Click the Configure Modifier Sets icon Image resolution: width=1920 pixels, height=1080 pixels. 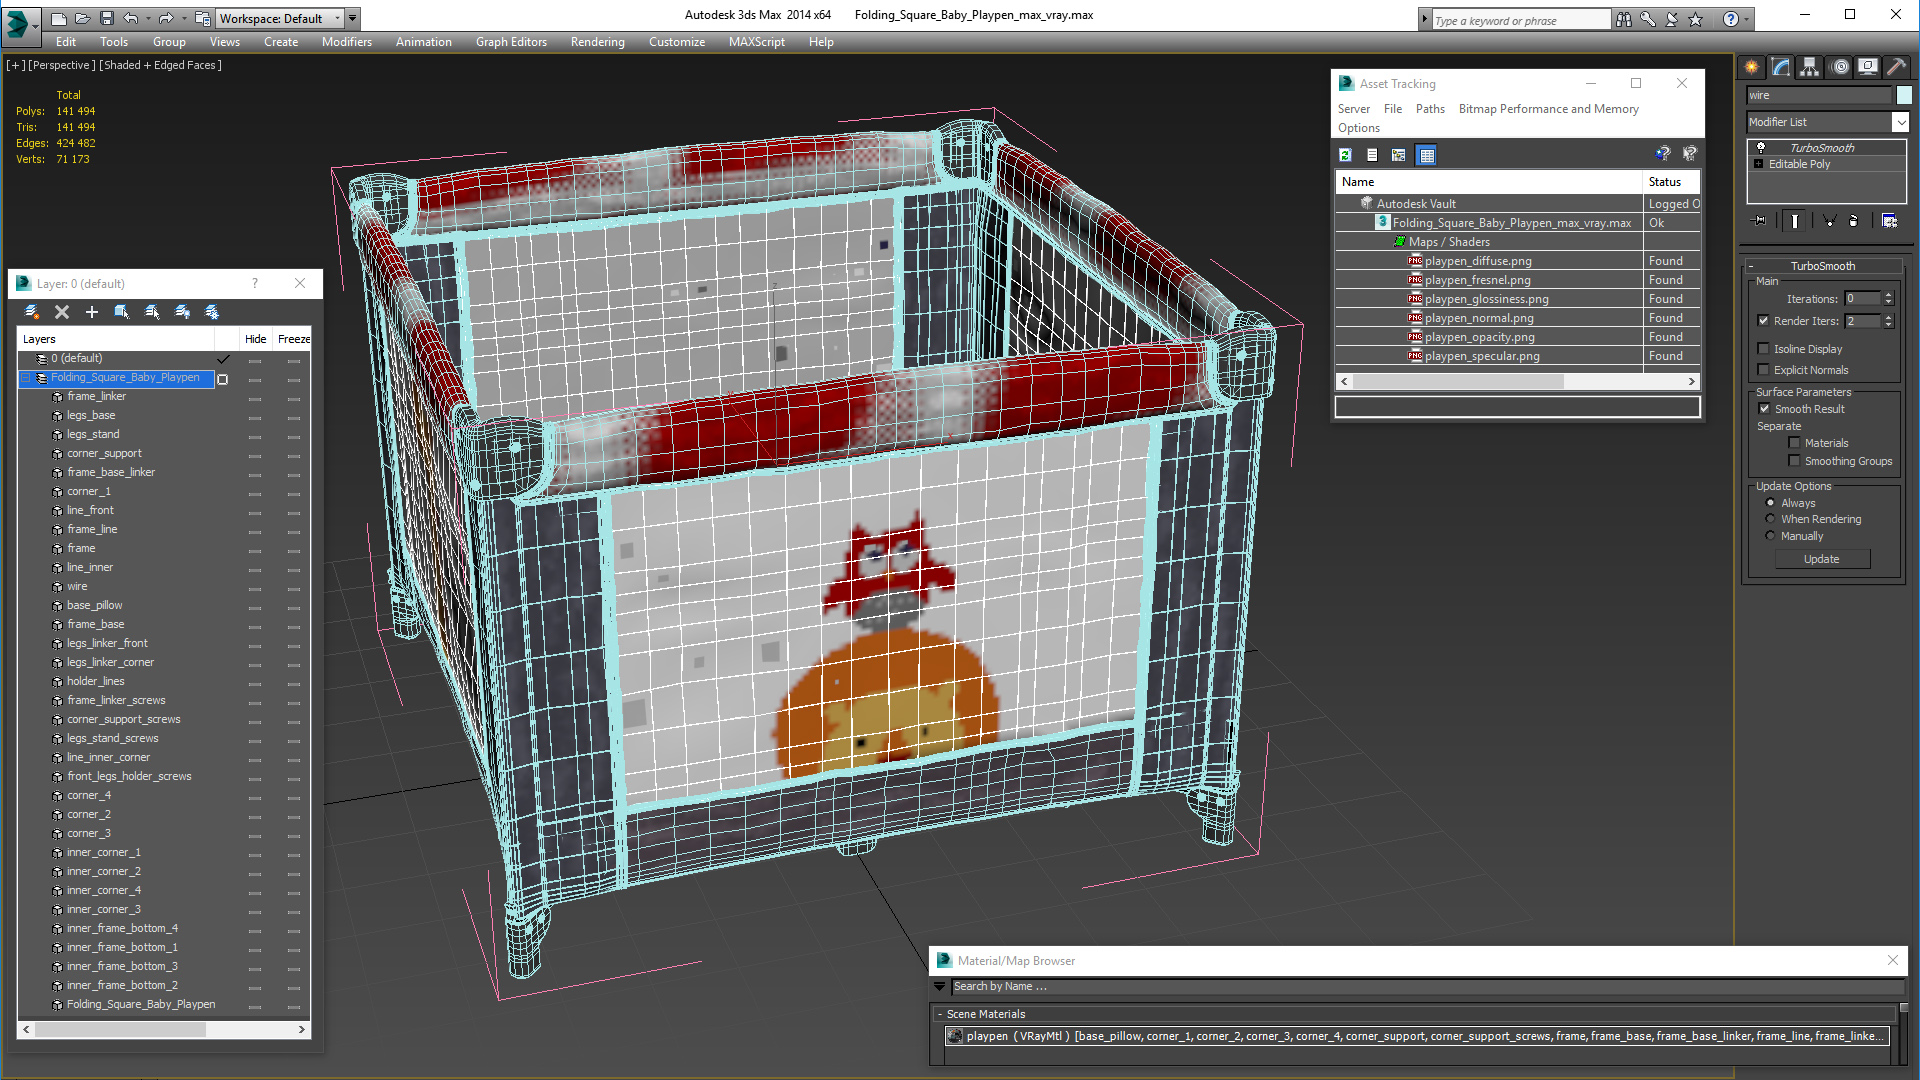click(1889, 221)
